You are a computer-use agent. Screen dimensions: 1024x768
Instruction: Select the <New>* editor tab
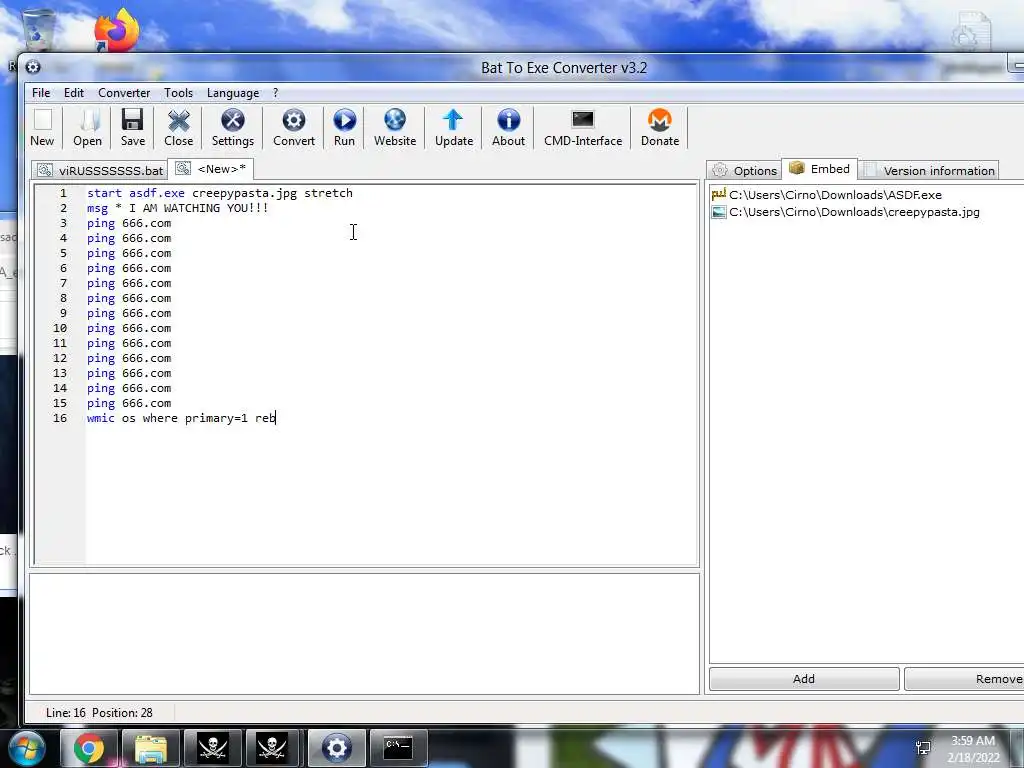(x=211, y=168)
